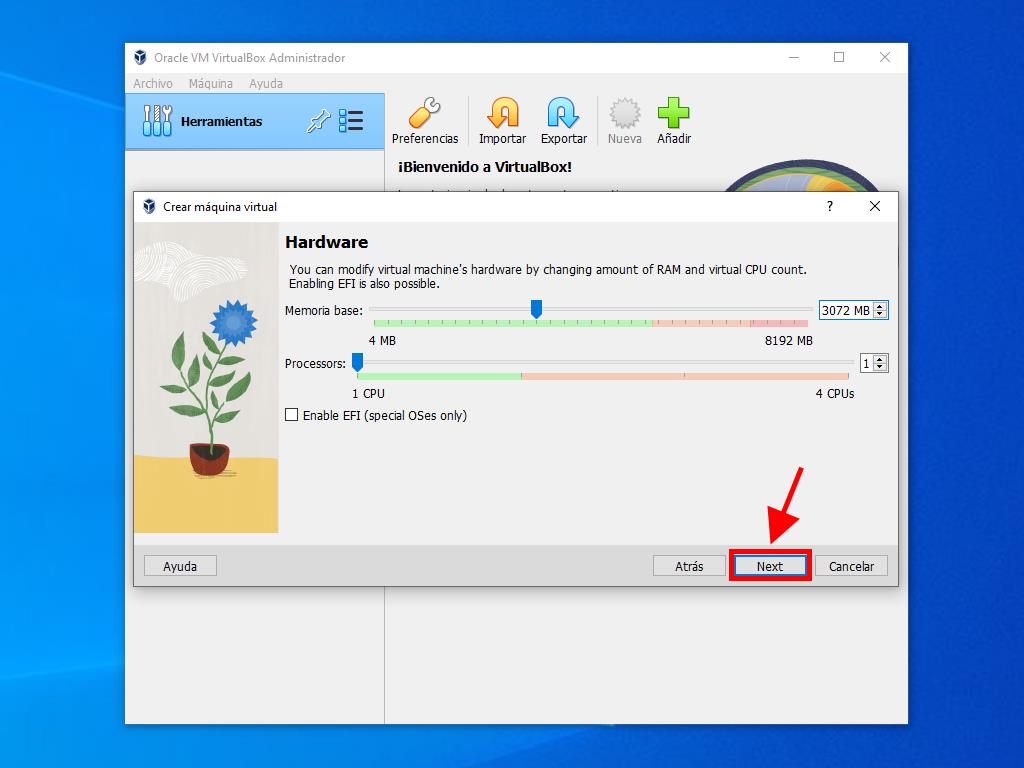Click the memory value field showing 3072 MB
Screen dimensions: 1024x768
click(x=845, y=311)
